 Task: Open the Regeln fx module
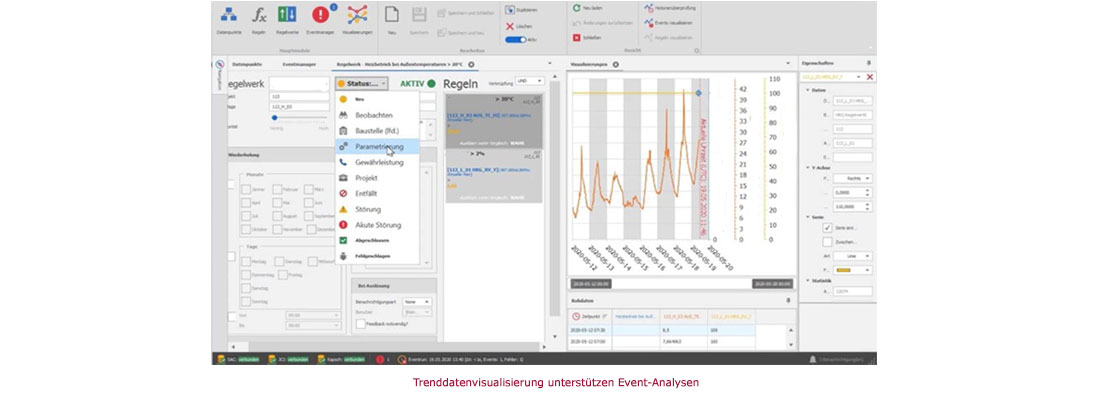coord(260,15)
